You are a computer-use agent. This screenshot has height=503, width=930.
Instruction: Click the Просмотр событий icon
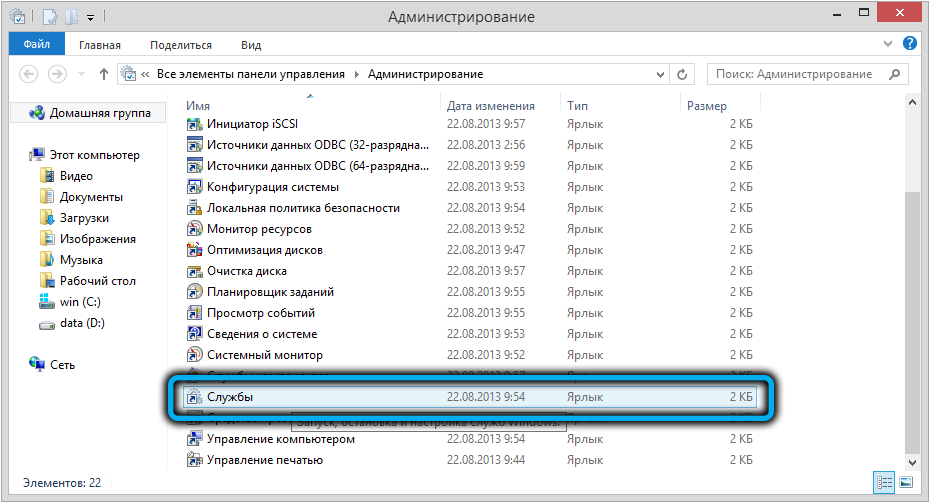[x=196, y=313]
